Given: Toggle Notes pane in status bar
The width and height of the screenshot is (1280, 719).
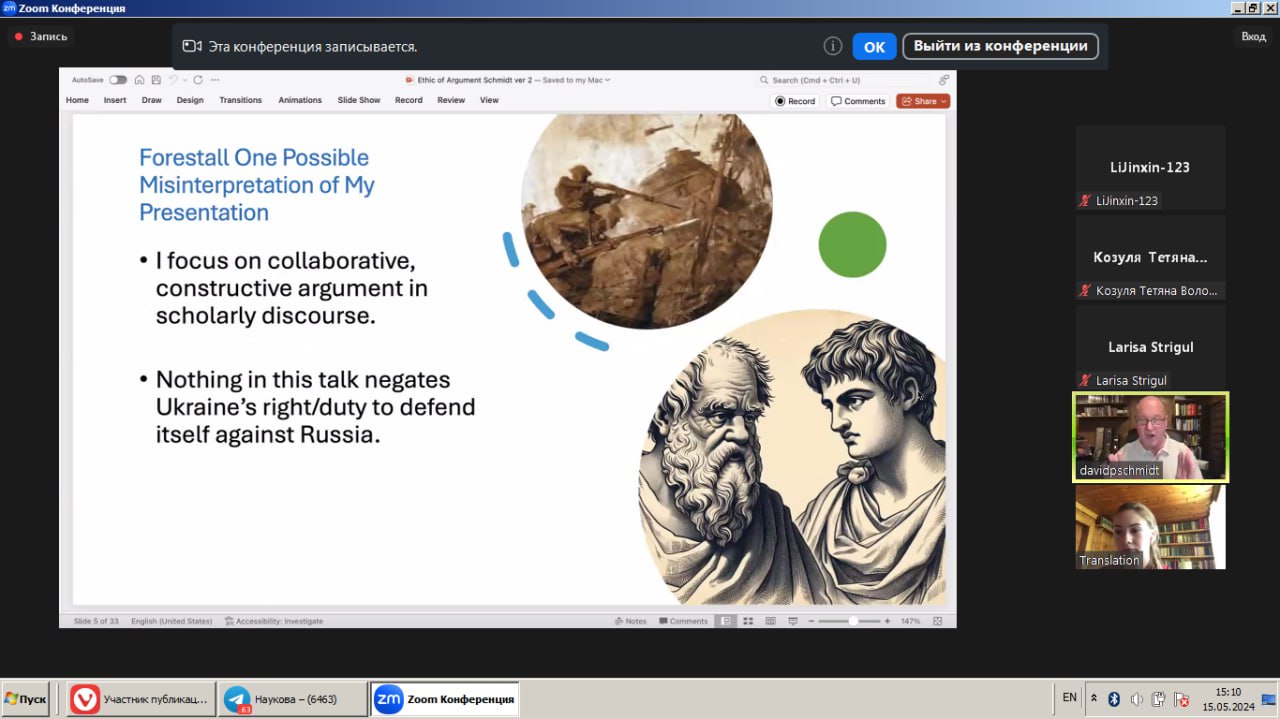Looking at the screenshot, I should (631, 621).
